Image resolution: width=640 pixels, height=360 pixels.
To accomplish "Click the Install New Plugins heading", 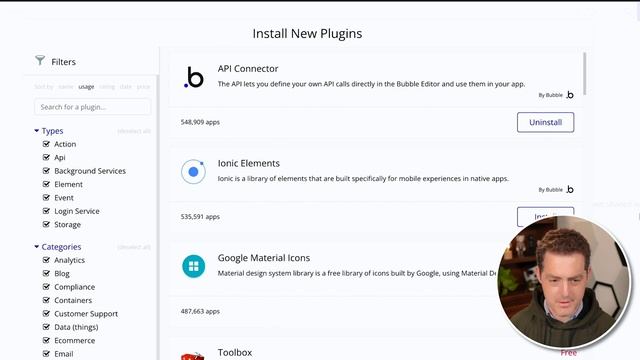I will pos(307,33).
